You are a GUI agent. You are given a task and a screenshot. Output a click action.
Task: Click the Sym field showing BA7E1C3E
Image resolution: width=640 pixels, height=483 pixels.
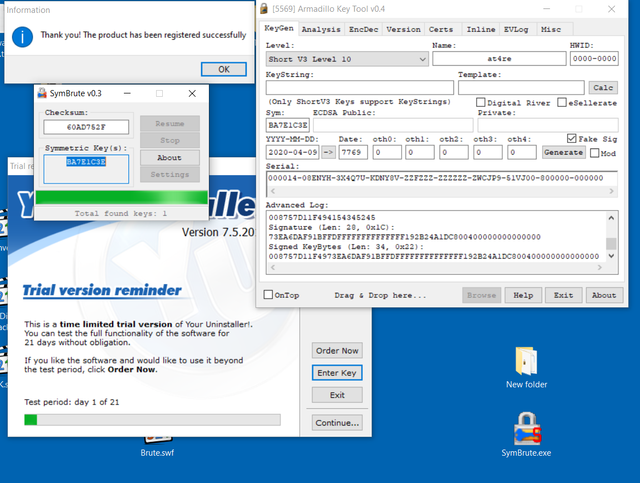[x=288, y=125]
